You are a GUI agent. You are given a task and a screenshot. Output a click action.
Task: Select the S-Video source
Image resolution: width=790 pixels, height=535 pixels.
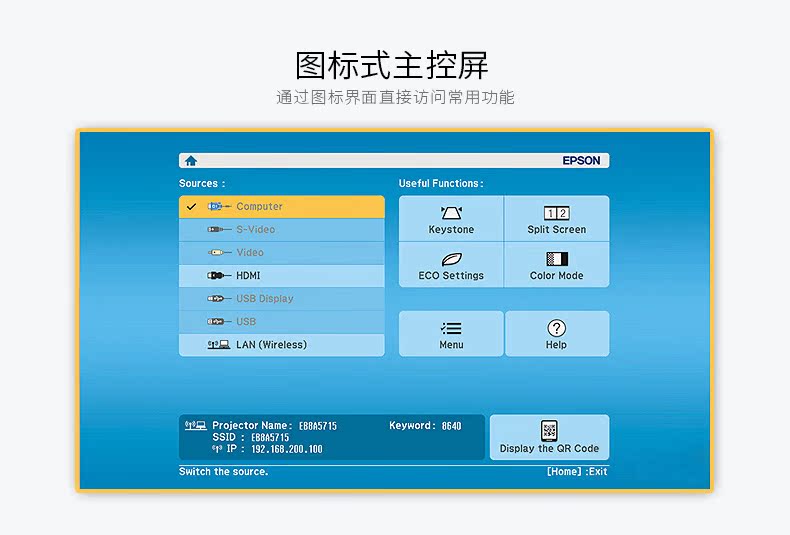[x=282, y=230]
